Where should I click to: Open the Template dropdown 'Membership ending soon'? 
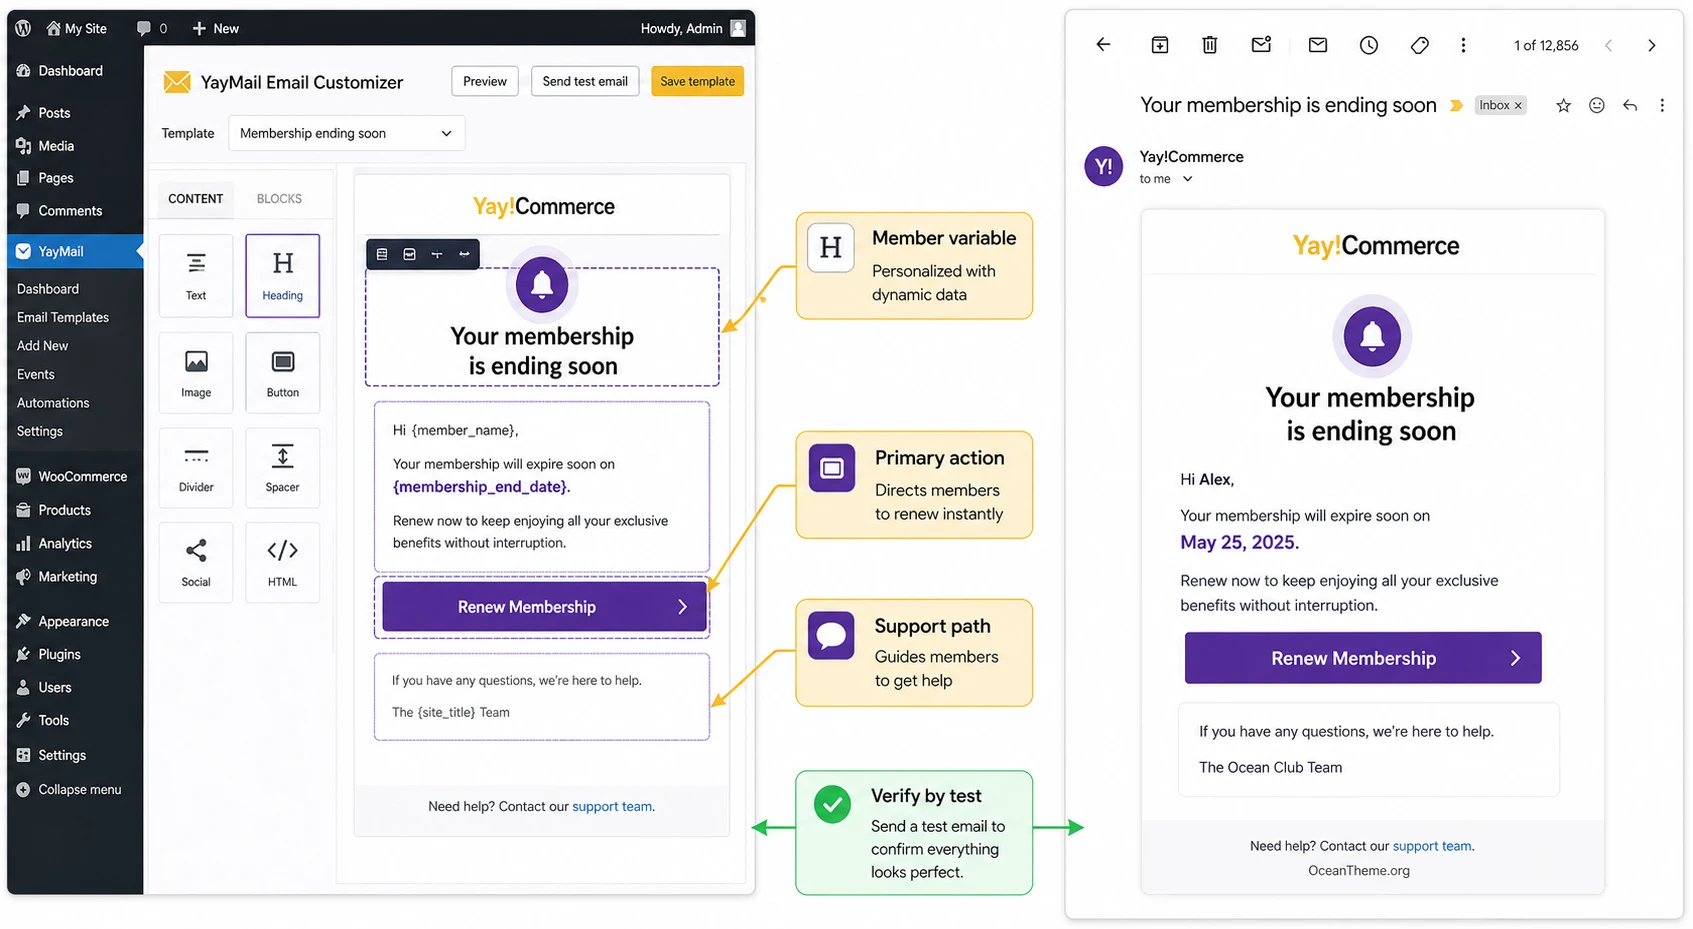tap(346, 133)
